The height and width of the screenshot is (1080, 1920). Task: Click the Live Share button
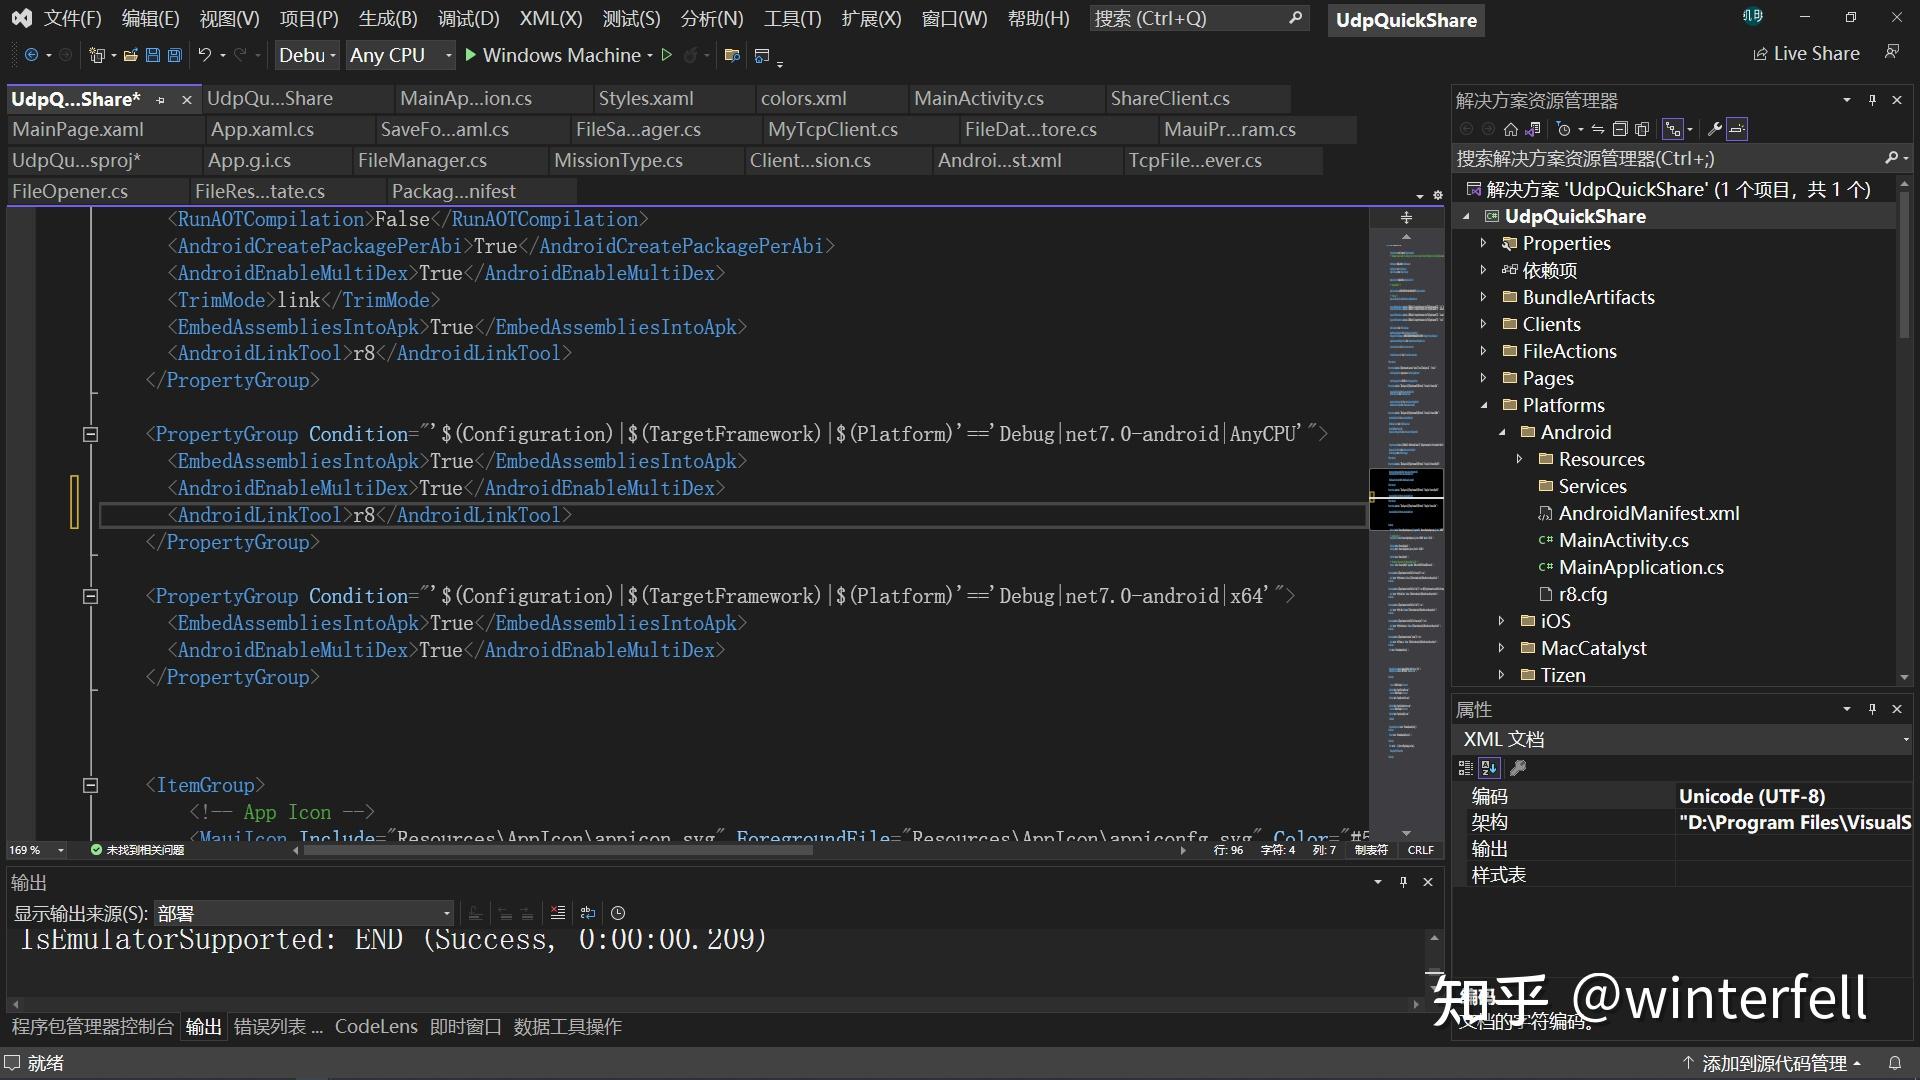point(1806,53)
